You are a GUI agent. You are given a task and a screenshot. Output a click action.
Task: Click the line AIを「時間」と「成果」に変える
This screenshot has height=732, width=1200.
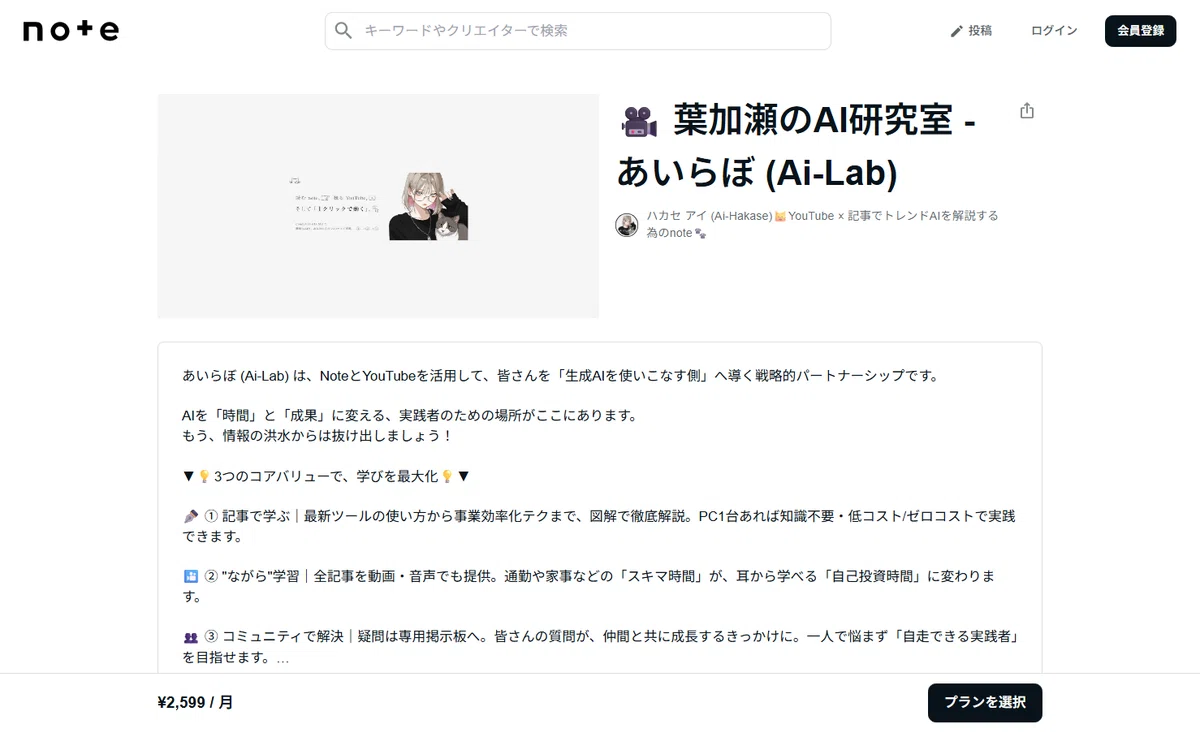(410, 416)
